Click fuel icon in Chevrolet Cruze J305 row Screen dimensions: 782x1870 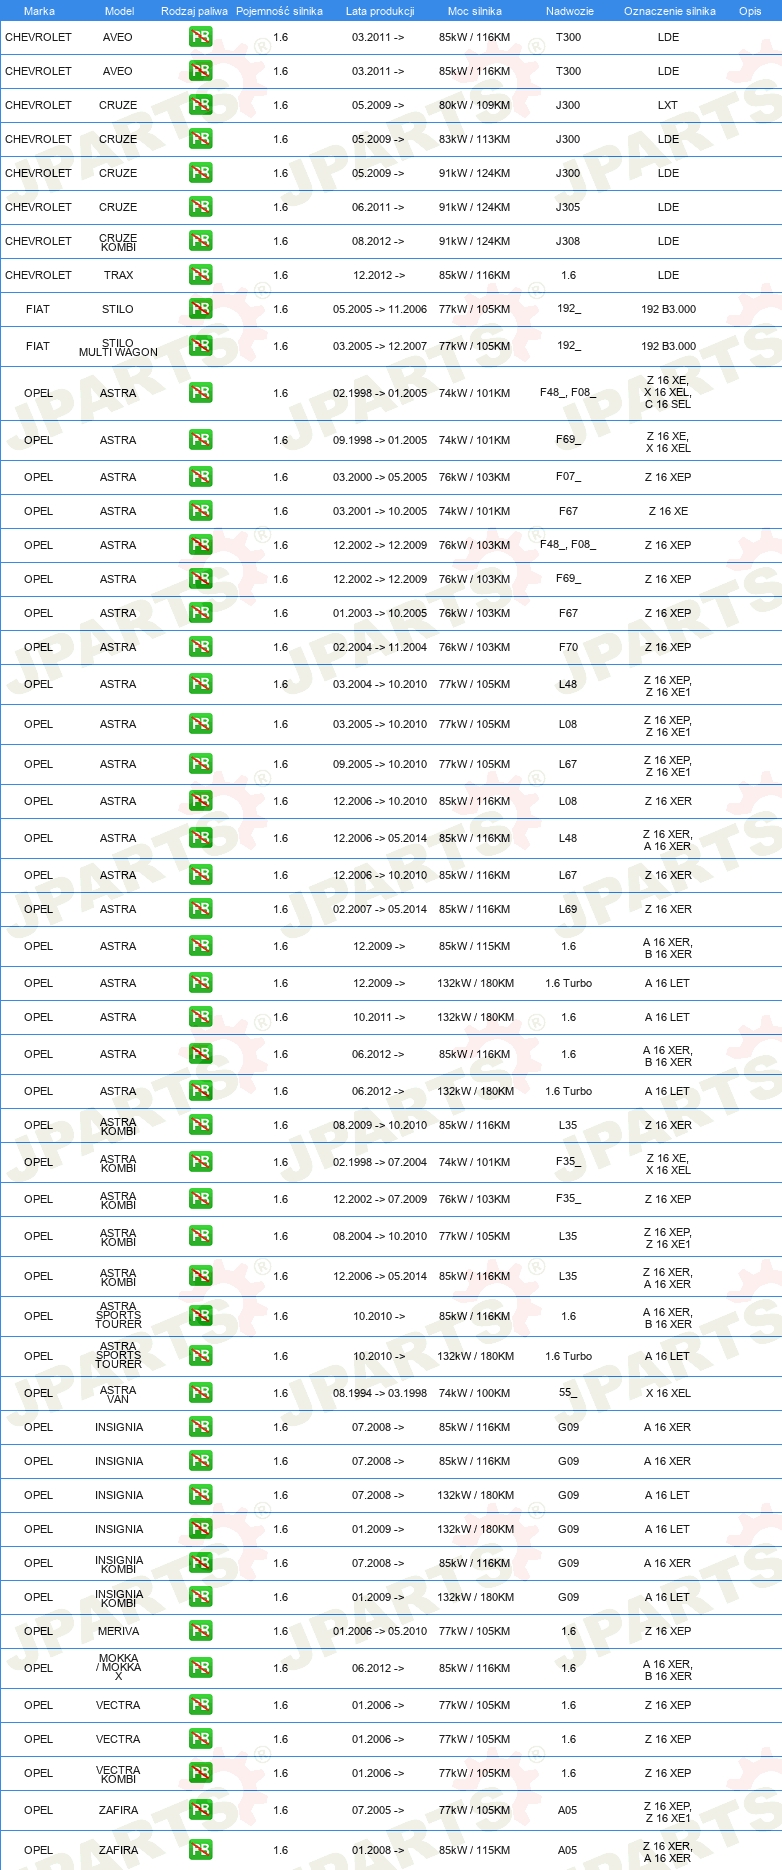200,207
